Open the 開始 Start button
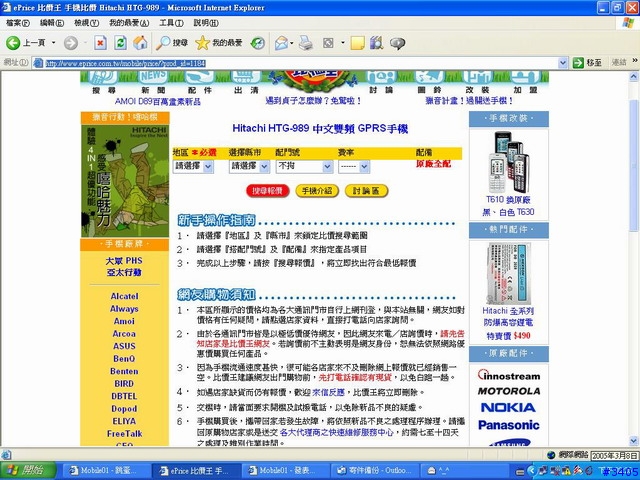 28,471
